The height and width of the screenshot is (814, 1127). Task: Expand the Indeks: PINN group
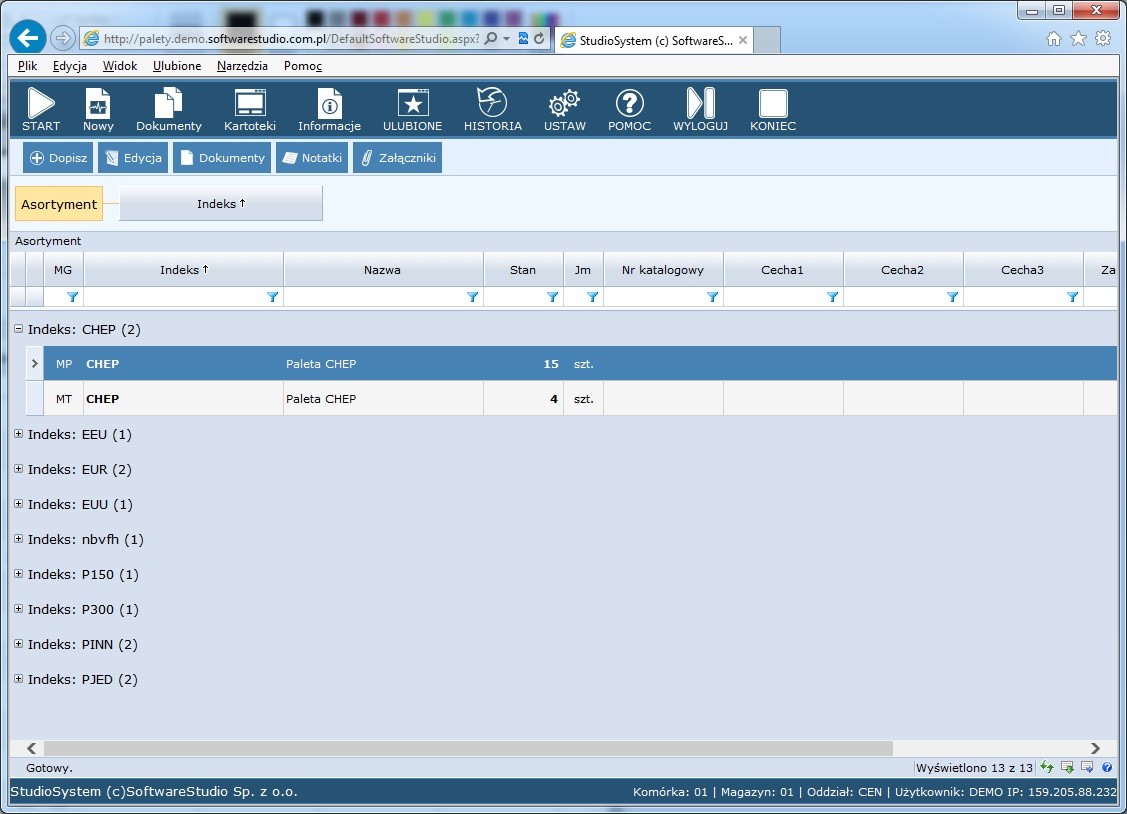point(19,644)
